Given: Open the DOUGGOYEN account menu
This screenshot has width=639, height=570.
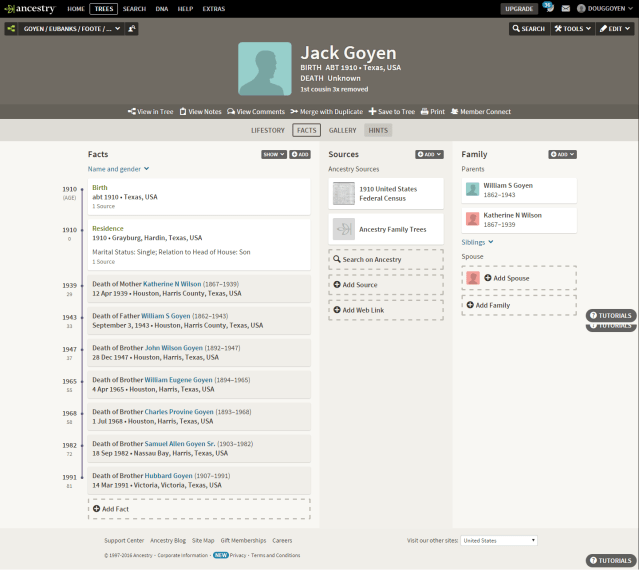Looking at the screenshot, I should (605, 9).
